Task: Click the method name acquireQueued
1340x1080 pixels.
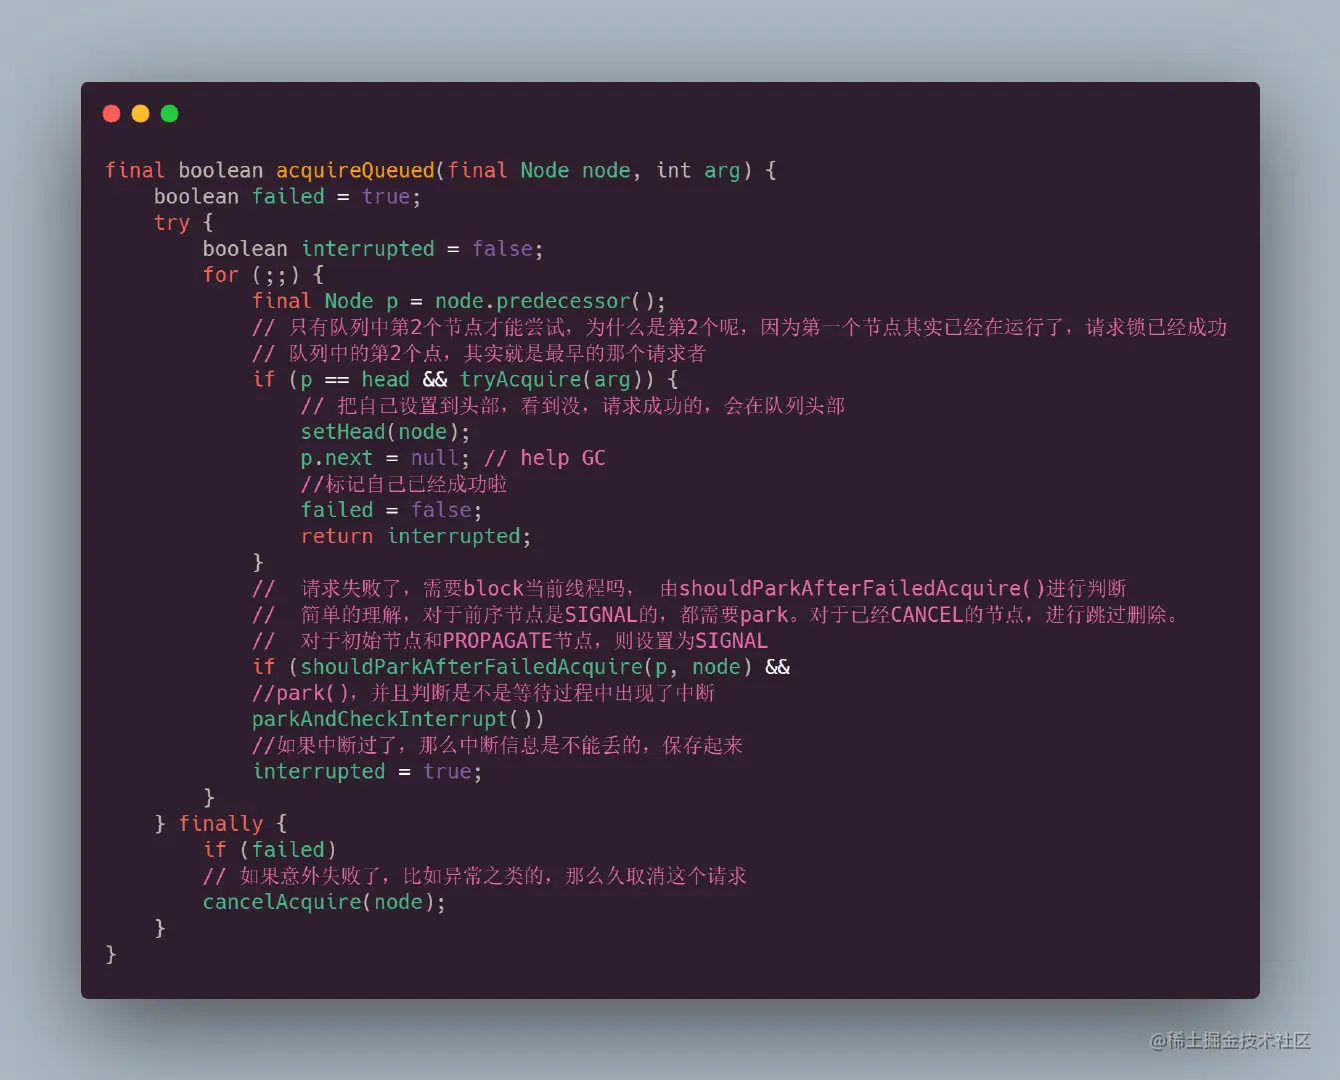Action: point(355,170)
